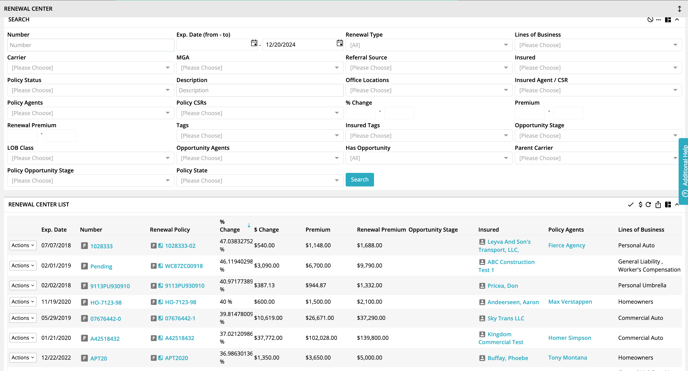
Task: Click the policy icon beside Pending number
Action: (84, 266)
